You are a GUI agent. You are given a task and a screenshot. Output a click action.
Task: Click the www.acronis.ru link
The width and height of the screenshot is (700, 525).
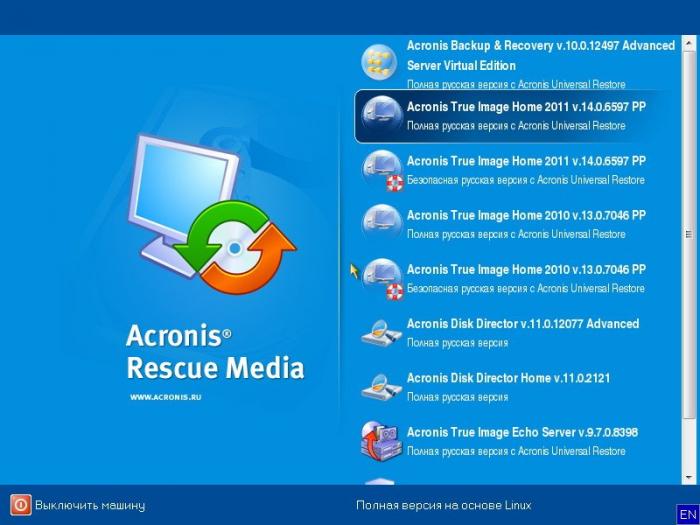pyautogui.click(x=166, y=397)
